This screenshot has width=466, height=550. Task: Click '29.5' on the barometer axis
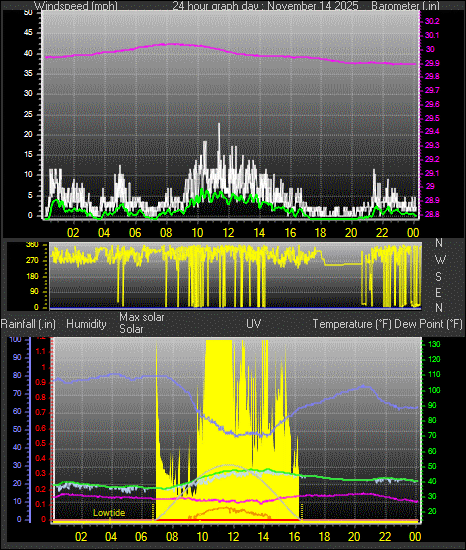pyautogui.click(x=432, y=118)
